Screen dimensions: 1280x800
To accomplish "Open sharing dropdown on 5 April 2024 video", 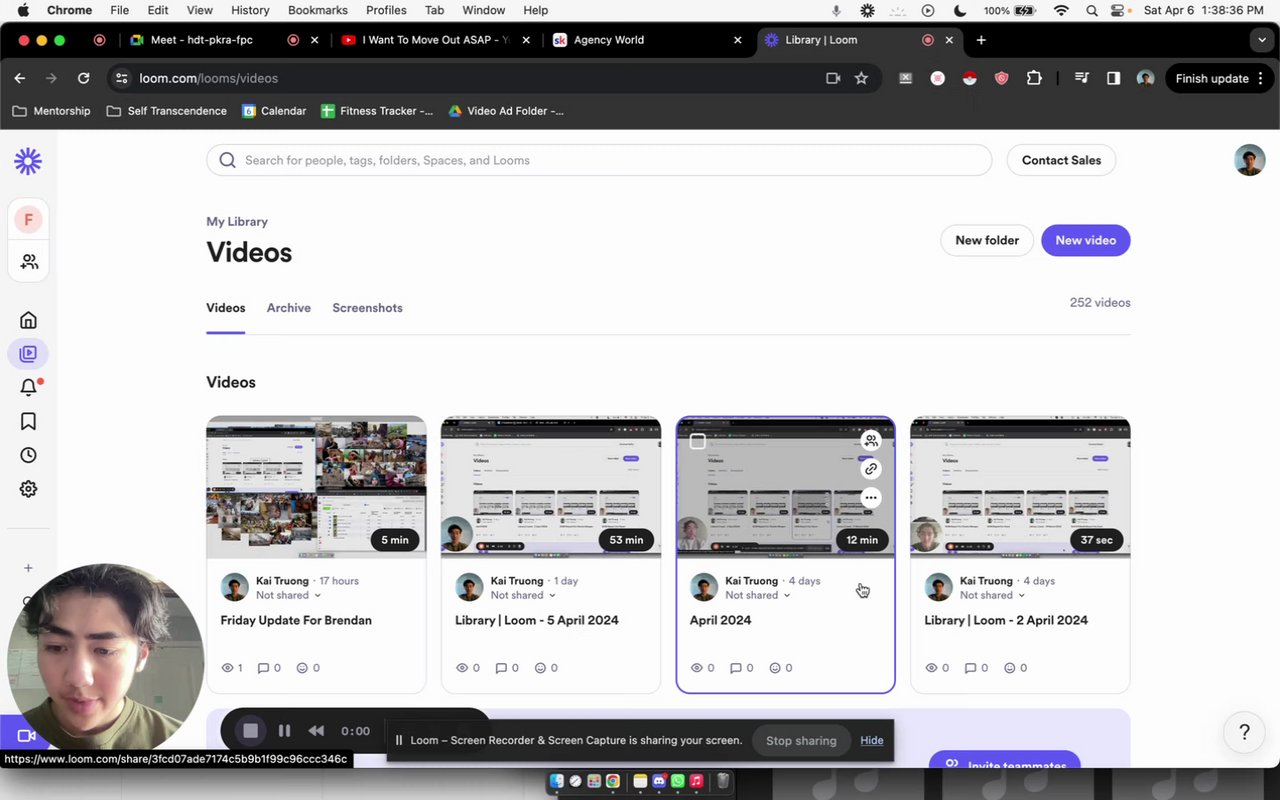I will (523, 595).
